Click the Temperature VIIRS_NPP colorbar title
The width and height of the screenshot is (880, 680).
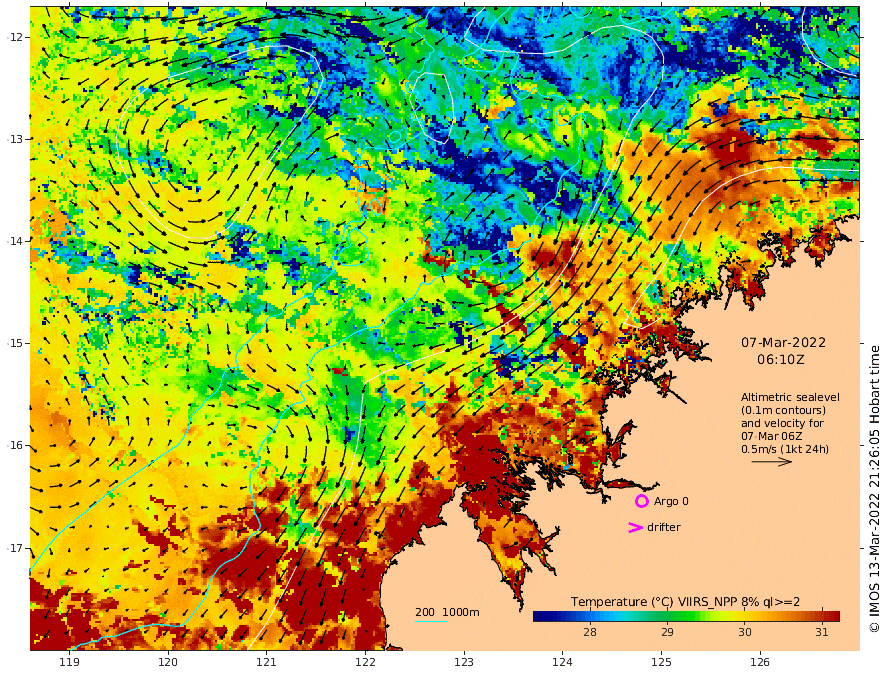coord(685,601)
